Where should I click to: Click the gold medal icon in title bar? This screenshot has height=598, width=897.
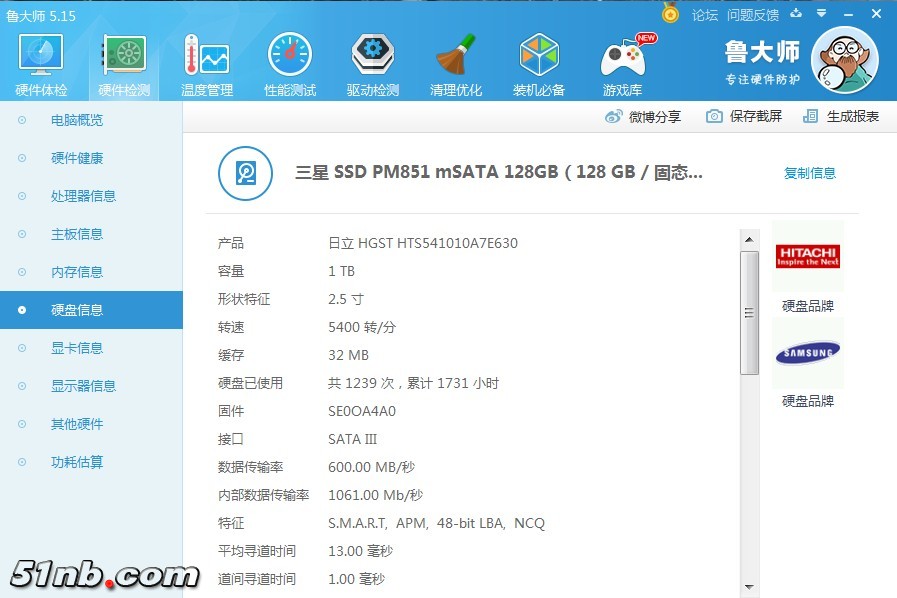point(670,14)
